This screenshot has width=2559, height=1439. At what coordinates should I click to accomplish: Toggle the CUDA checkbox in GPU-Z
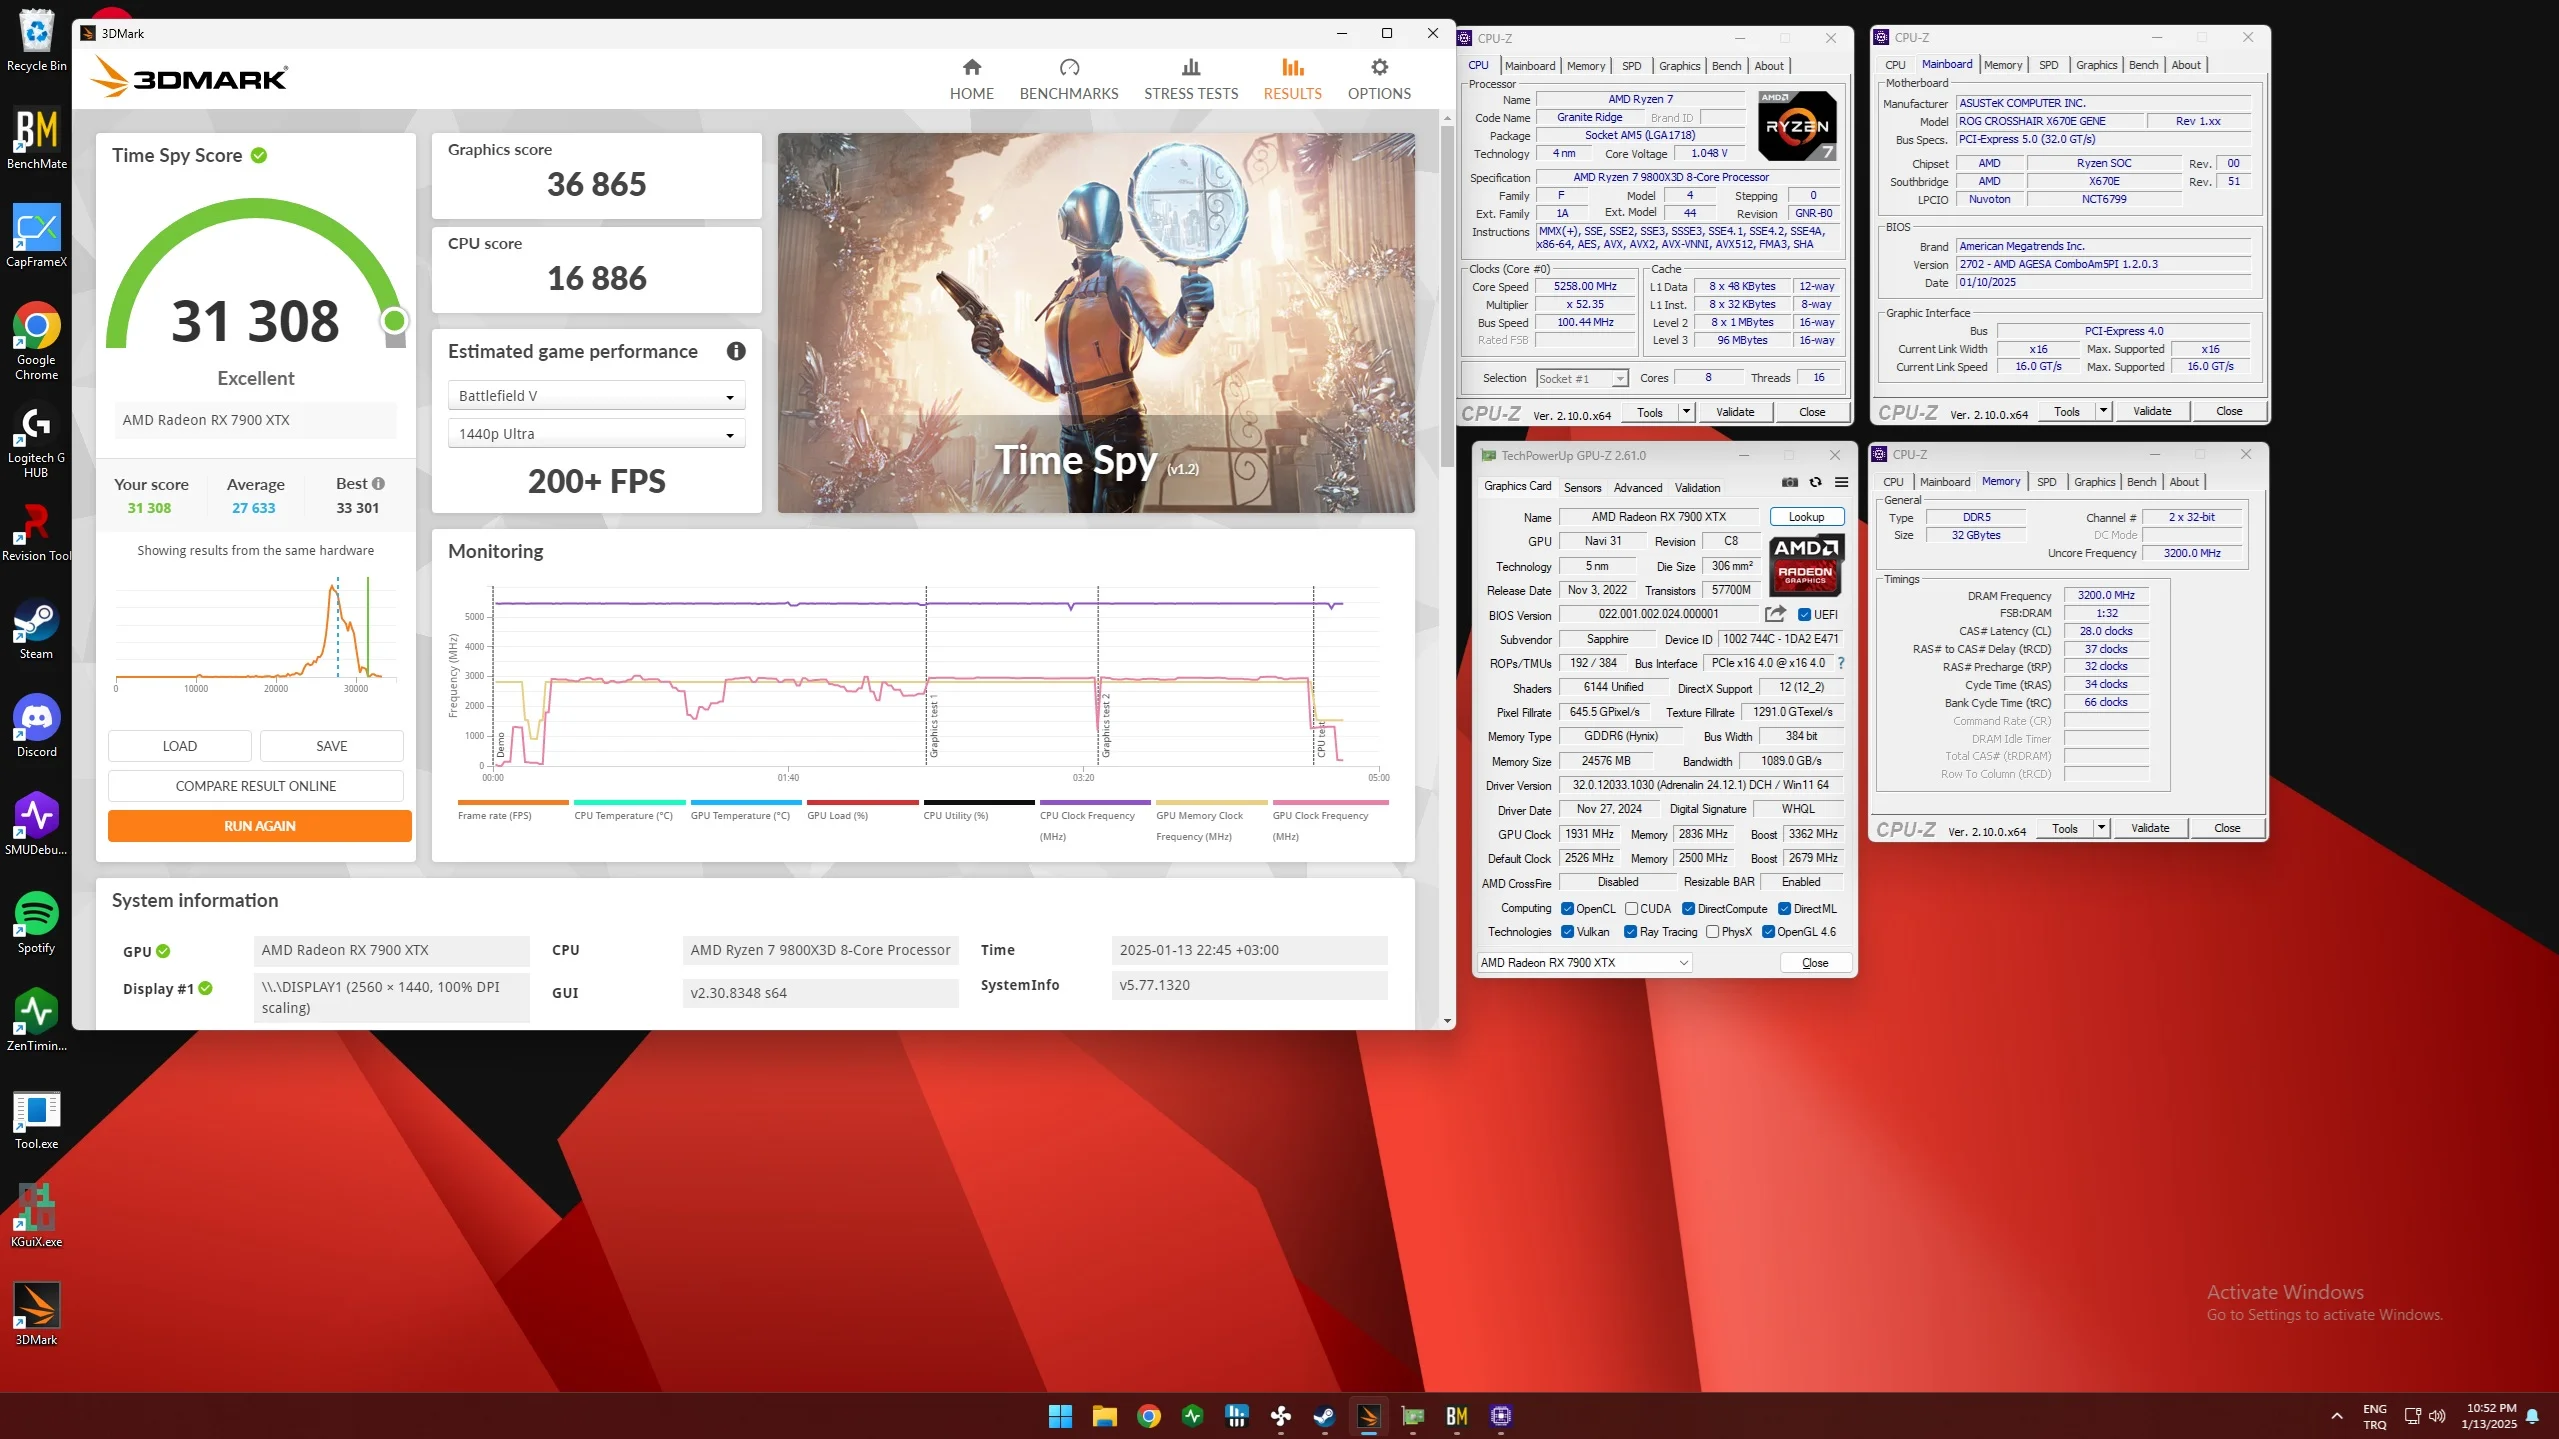1631,909
